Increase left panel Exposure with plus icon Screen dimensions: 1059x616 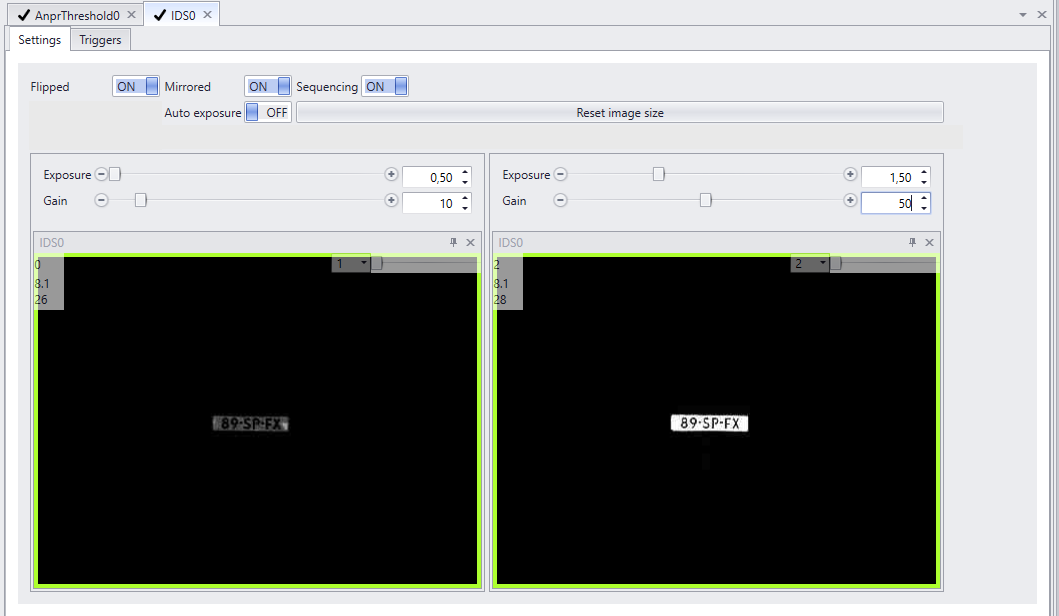pyautogui.click(x=391, y=174)
